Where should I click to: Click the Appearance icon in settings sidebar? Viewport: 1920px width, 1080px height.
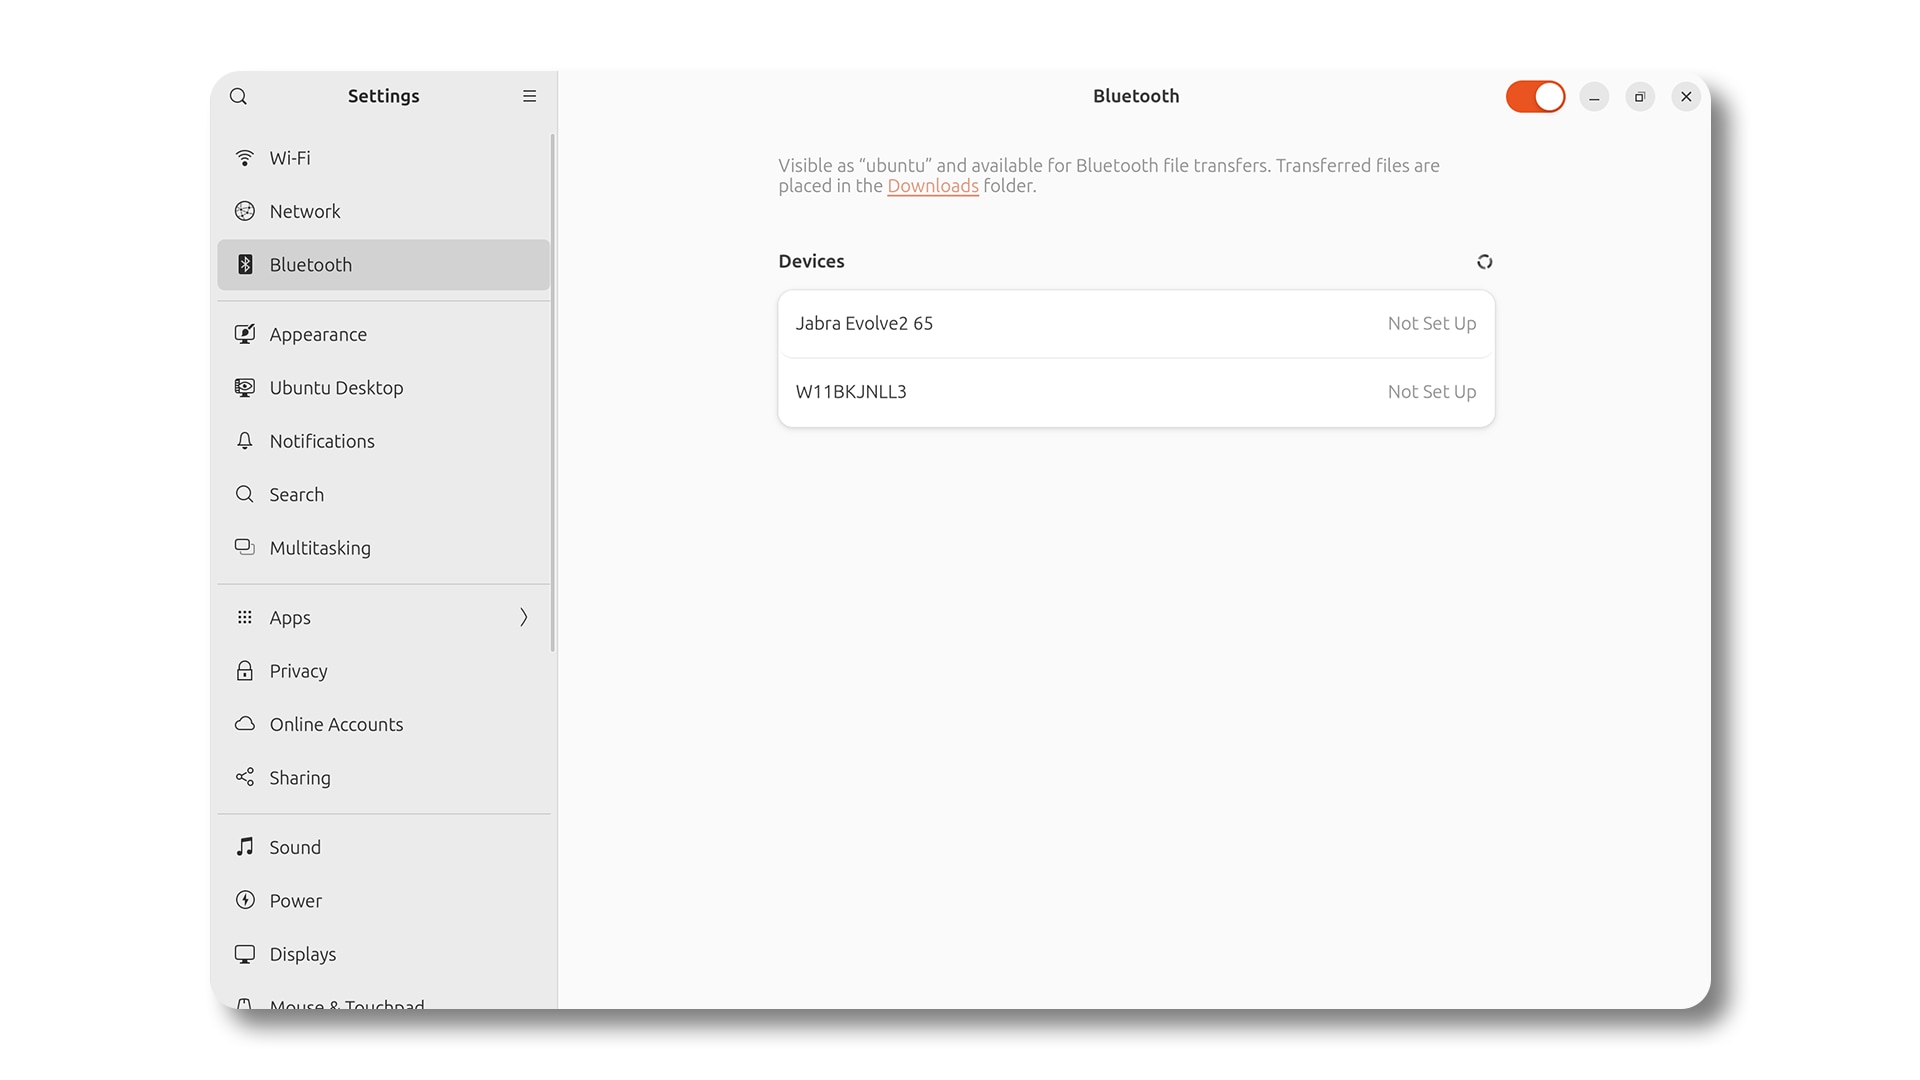click(x=244, y=334)
